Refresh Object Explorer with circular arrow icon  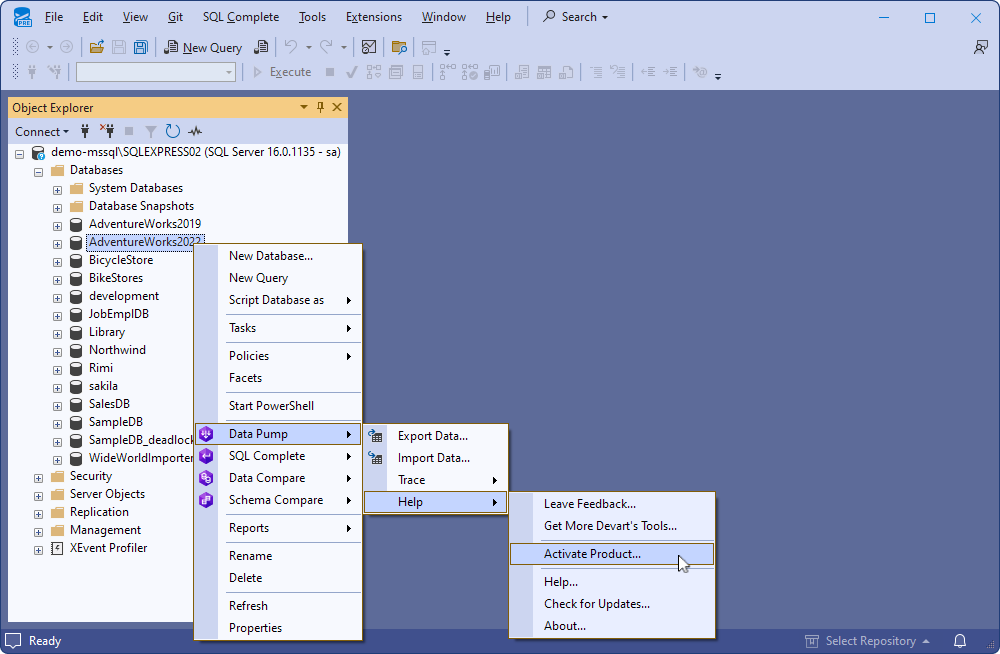(x=172, y=131)
